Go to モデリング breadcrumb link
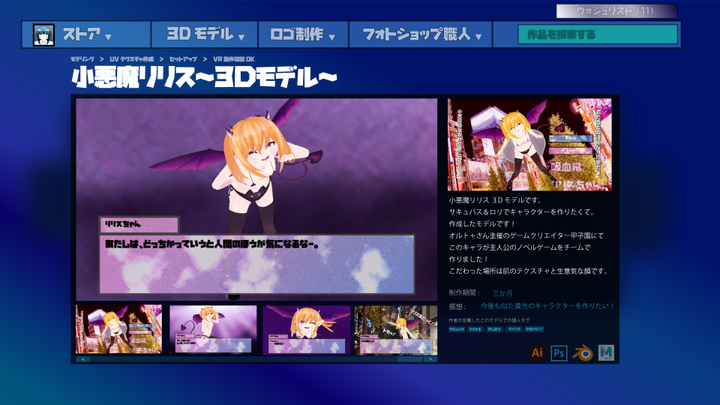 coord(82,59)
